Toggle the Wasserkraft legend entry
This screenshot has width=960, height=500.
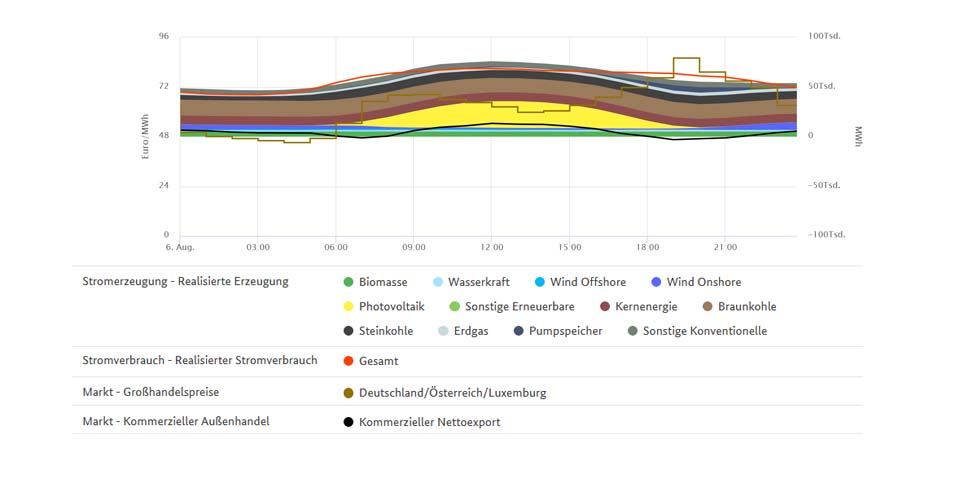coord(471,282)
